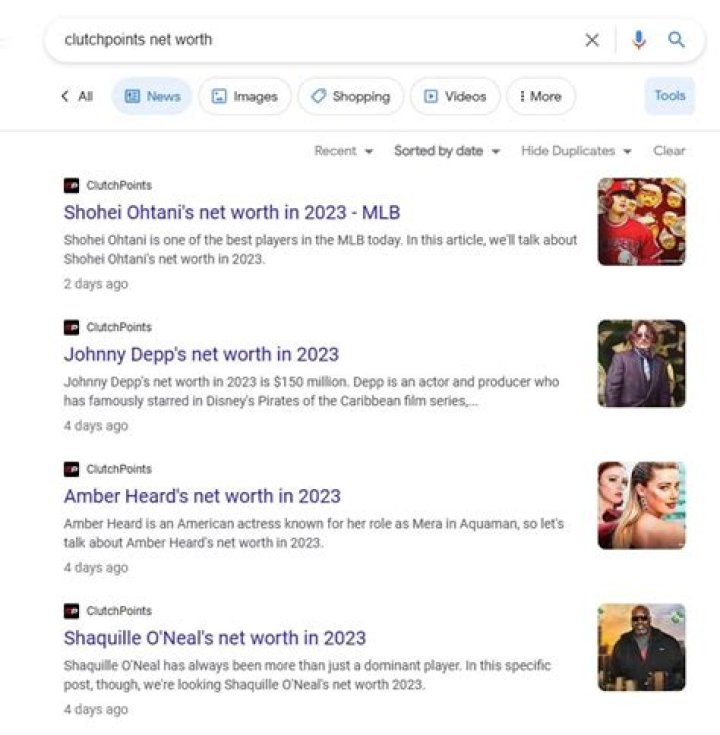Clear the search box with X icon
Image resolution: width=720 pixels, height=735 pixels.
[x=592, y=40]
